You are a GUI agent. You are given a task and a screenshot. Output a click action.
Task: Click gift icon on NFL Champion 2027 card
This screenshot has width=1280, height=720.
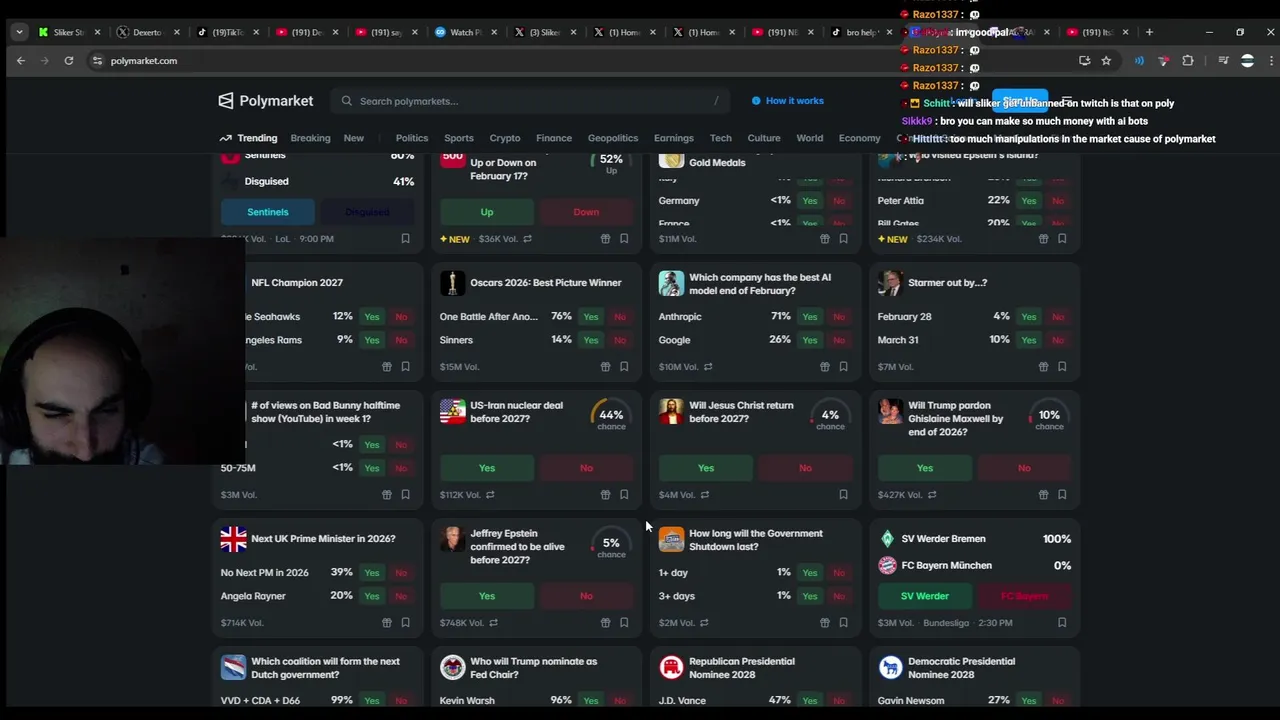386,367
